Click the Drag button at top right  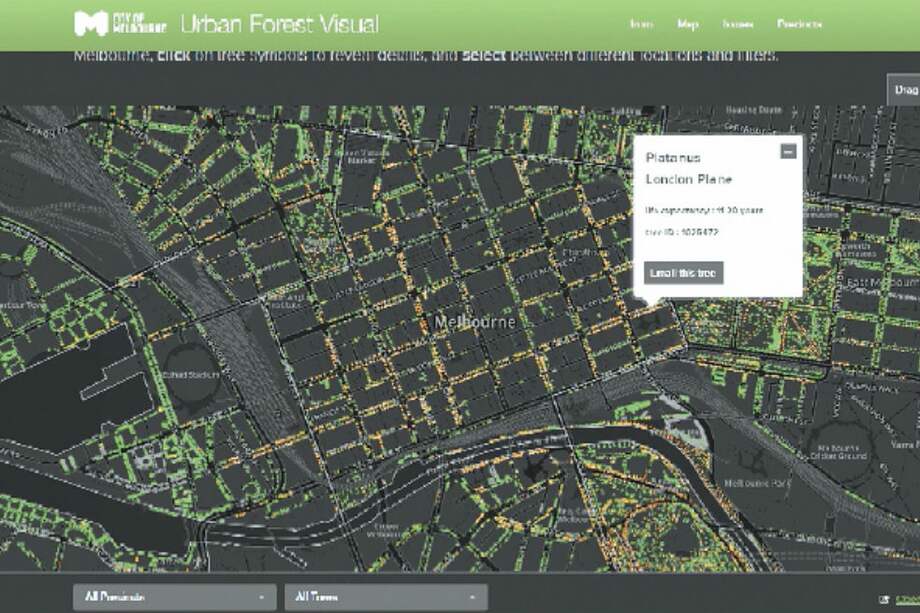(x=903, y=90)
